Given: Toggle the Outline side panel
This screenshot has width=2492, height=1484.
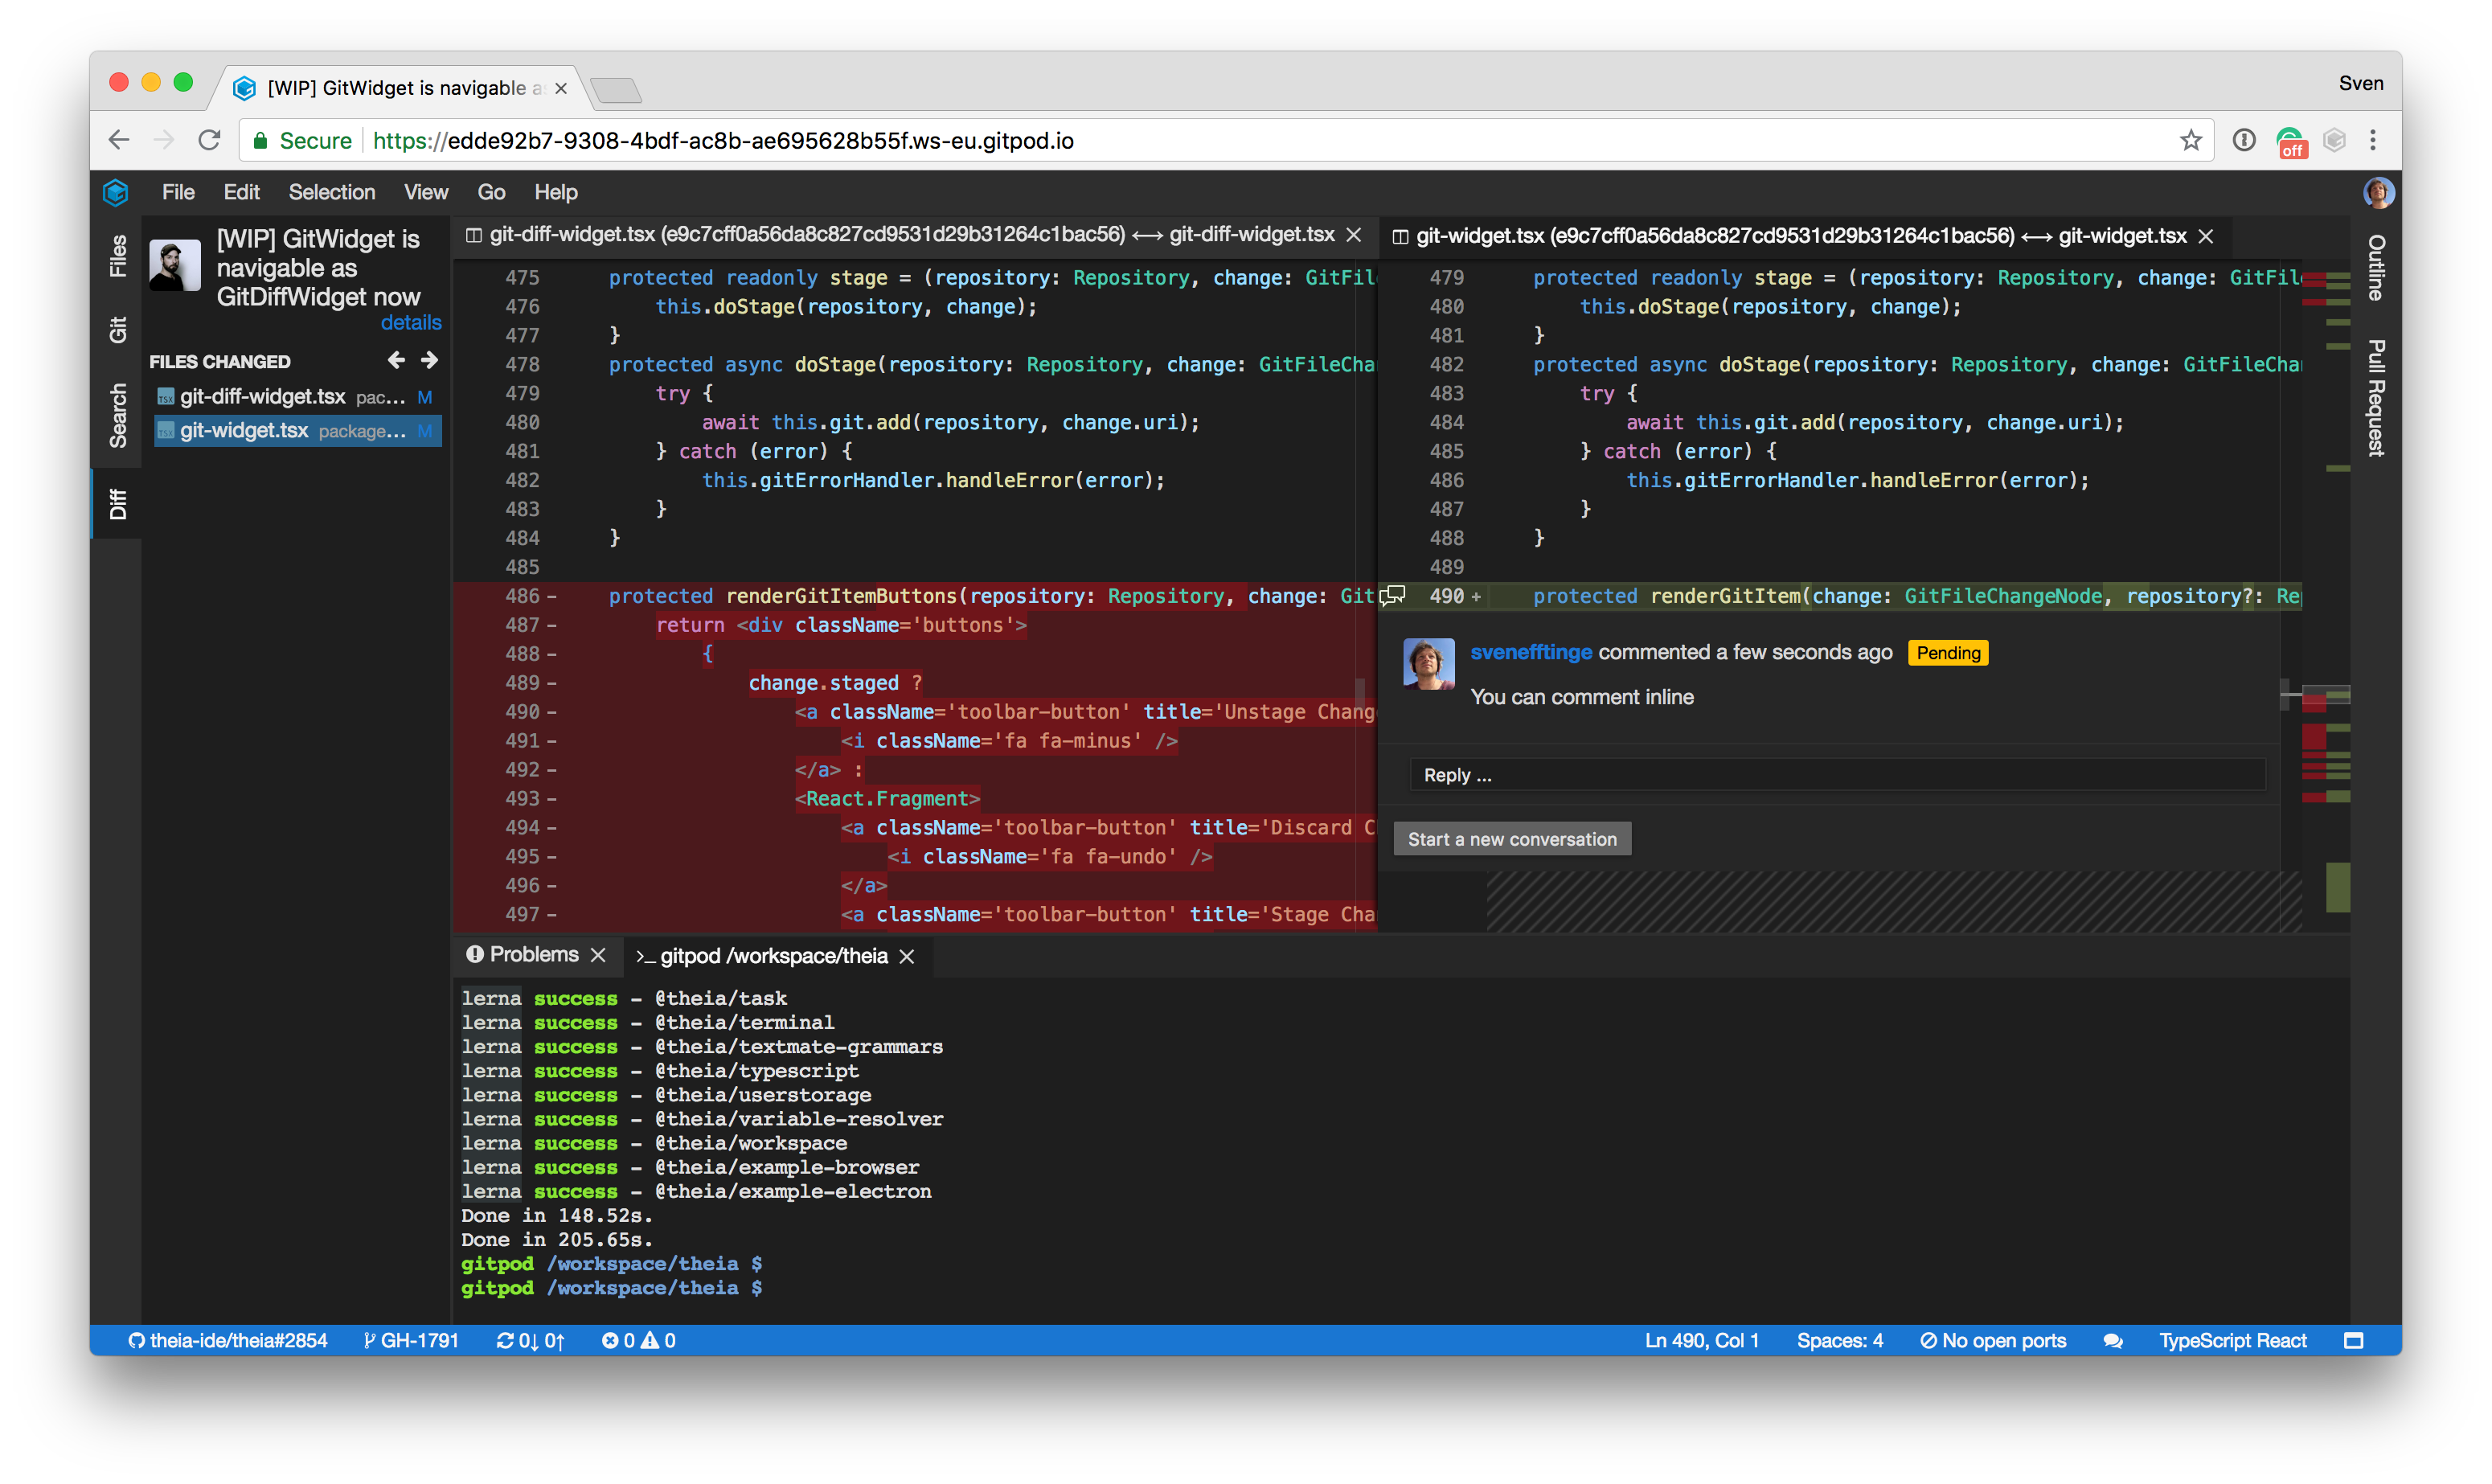Looking at the screenshot, I should point(2376,267).
